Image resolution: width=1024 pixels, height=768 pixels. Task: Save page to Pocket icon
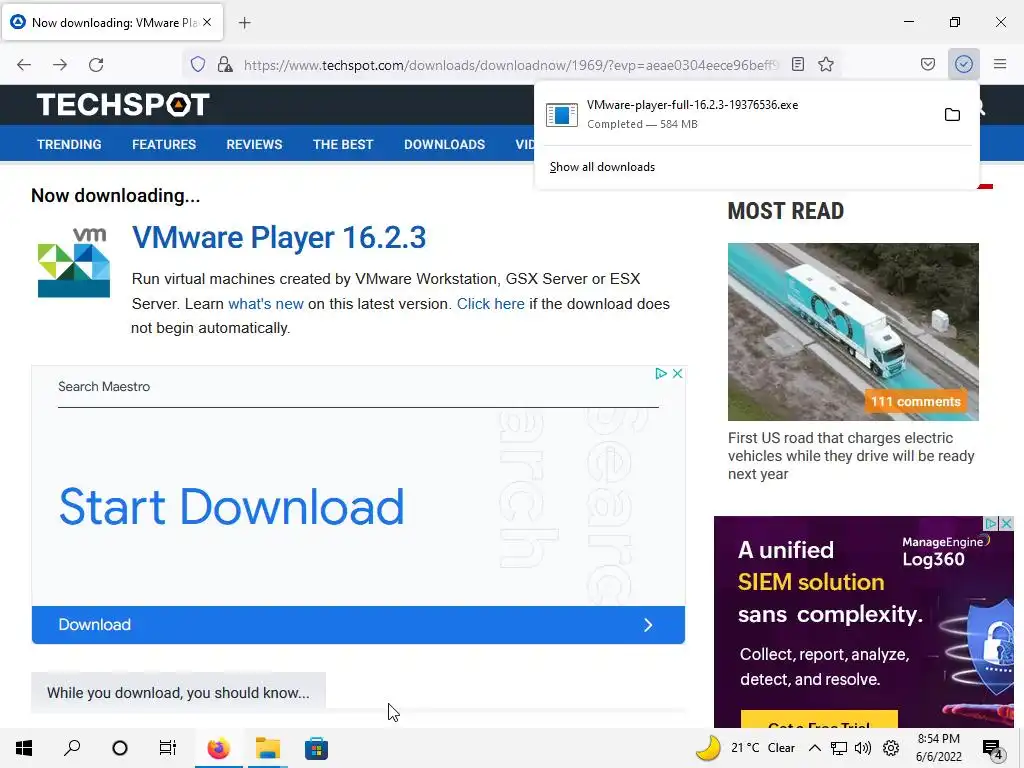click(927, 64)
